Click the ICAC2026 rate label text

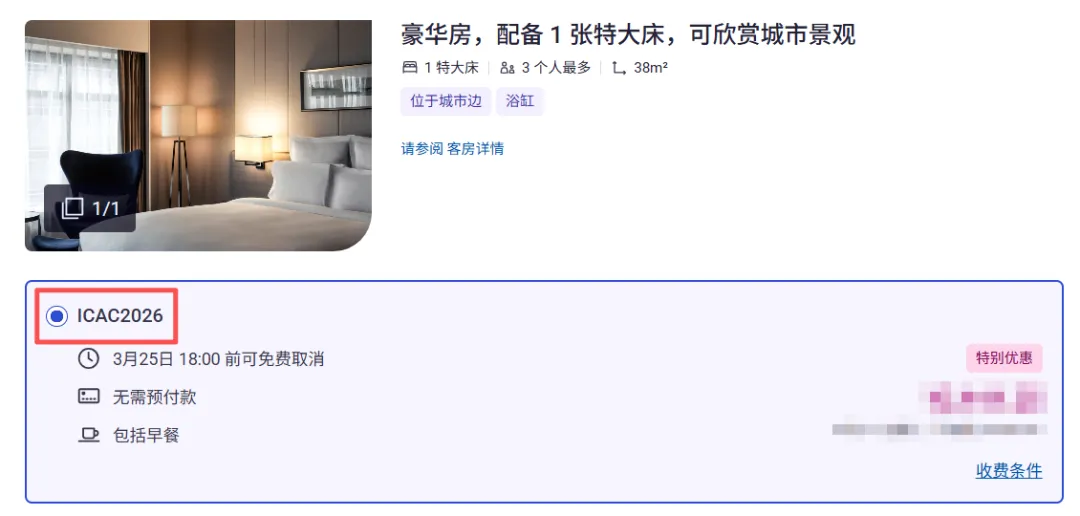(120, 316)
